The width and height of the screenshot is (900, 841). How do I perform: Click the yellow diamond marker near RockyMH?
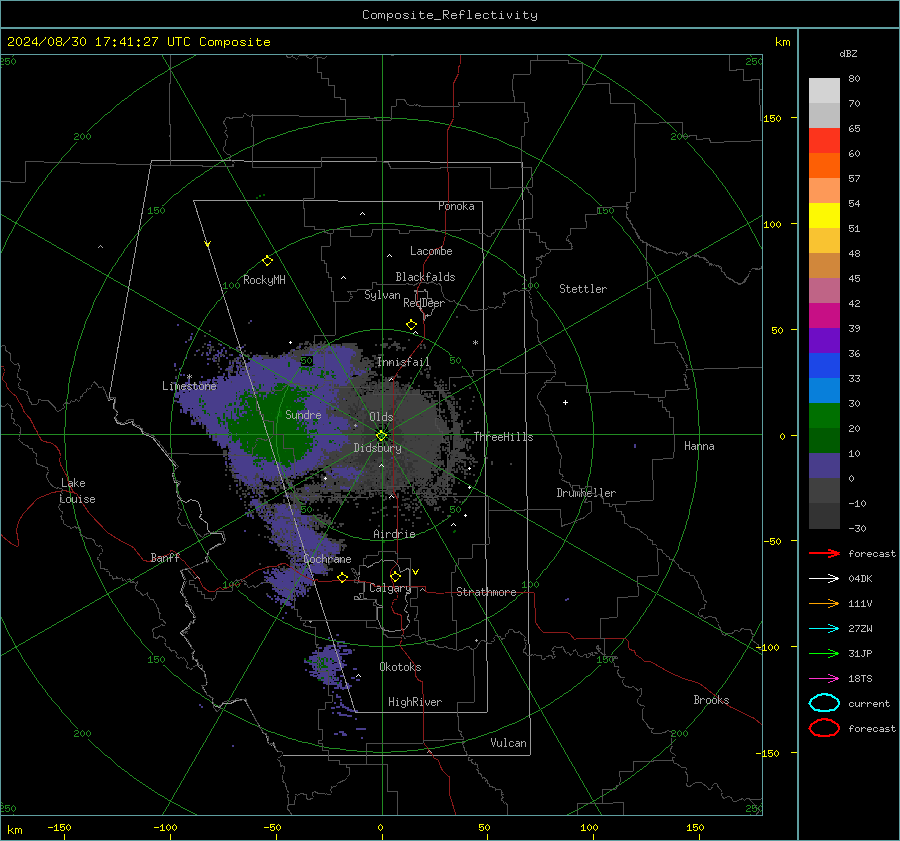coord(267,261)
